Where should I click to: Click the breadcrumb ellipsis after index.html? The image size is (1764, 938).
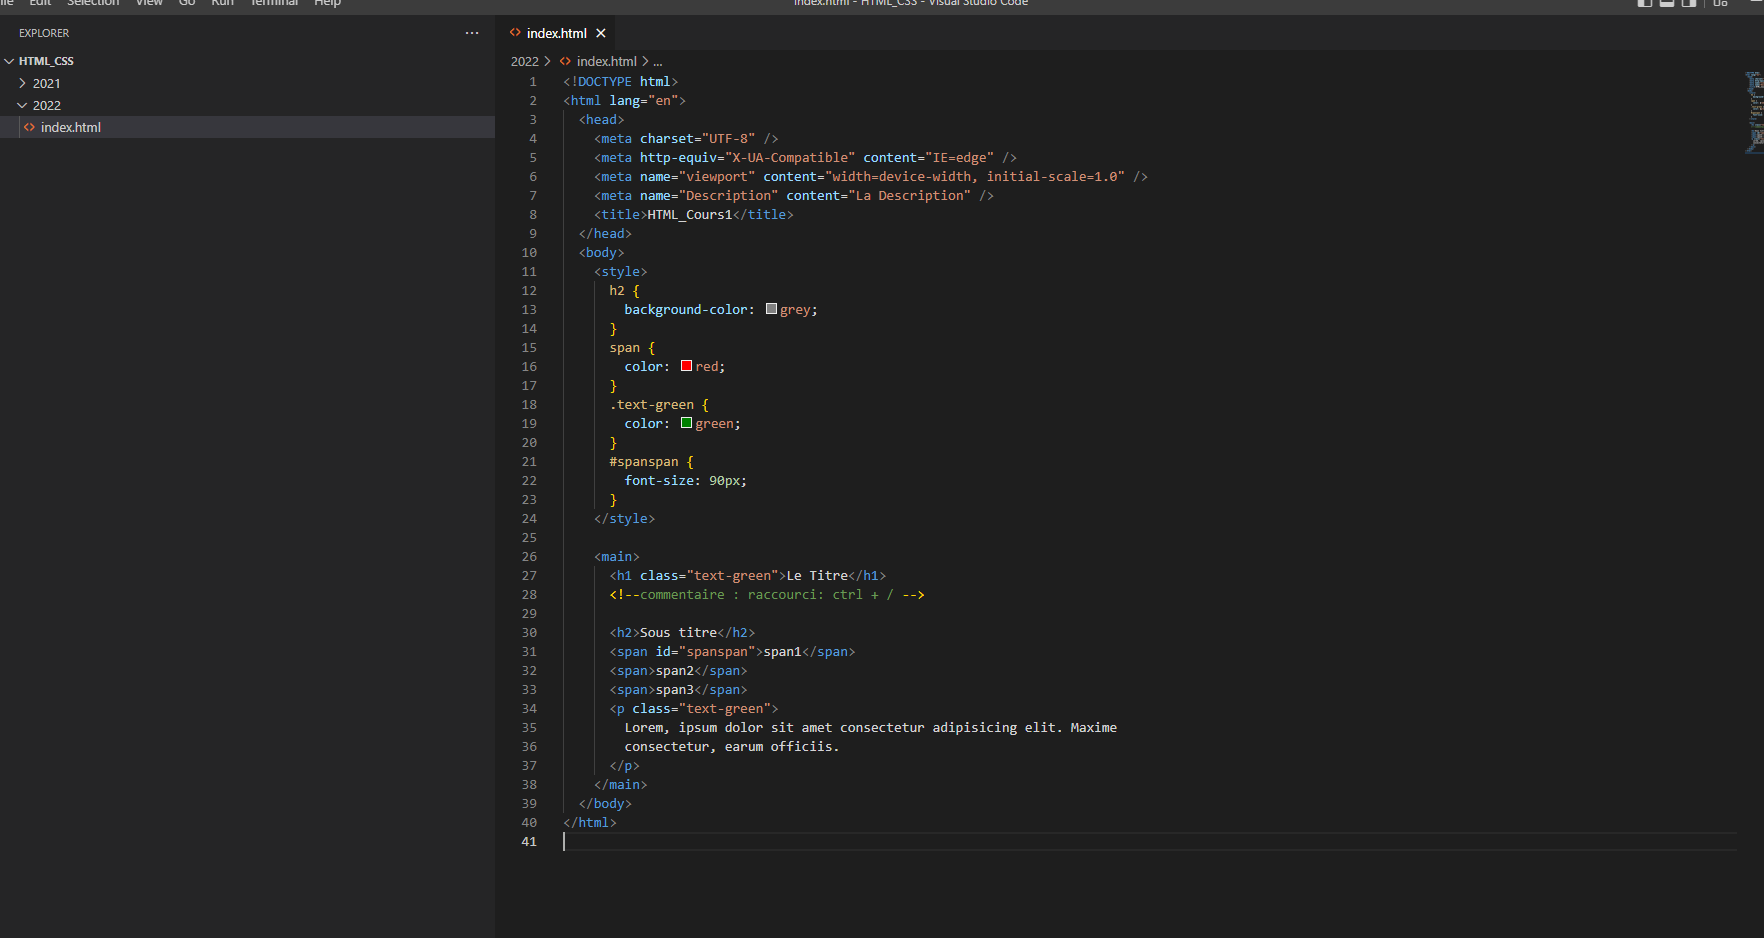point(658,61)
